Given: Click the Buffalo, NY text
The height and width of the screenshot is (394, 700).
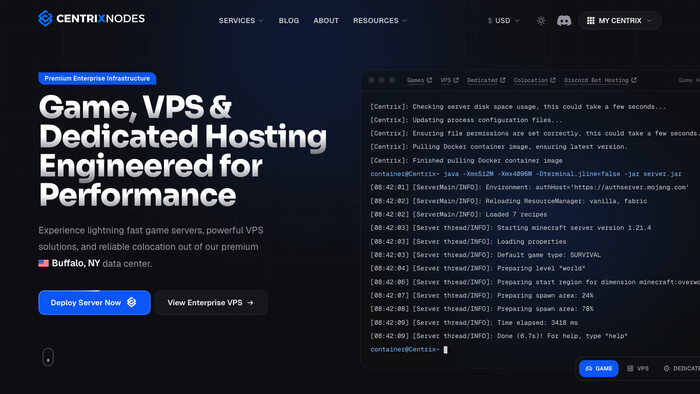Looking at the screenshot, I should (76, 263).
